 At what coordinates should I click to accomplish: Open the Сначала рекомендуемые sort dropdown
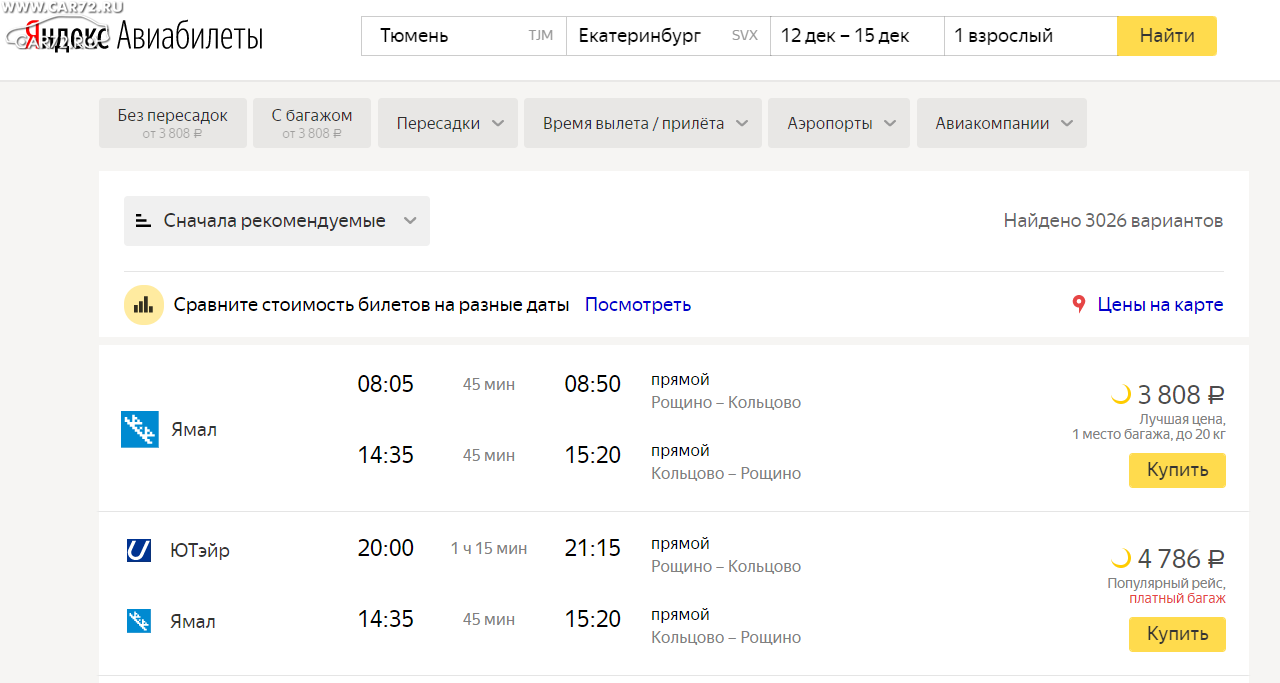[x=277, y=221]
